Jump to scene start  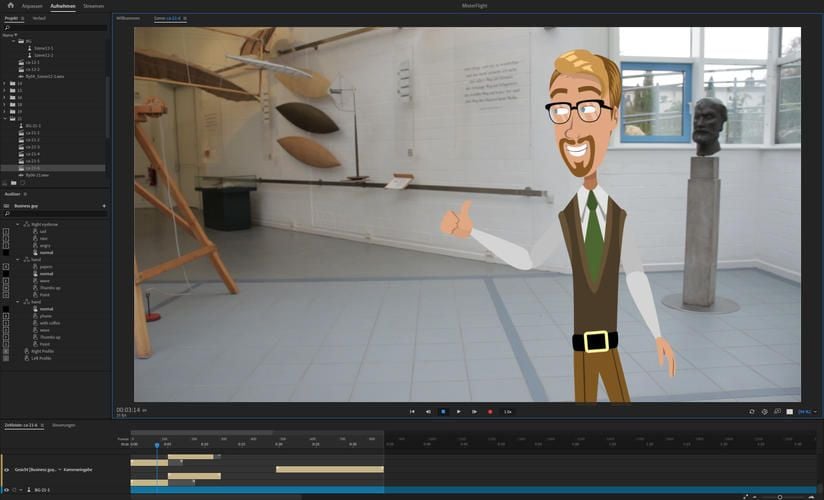(x=412, y=412)
